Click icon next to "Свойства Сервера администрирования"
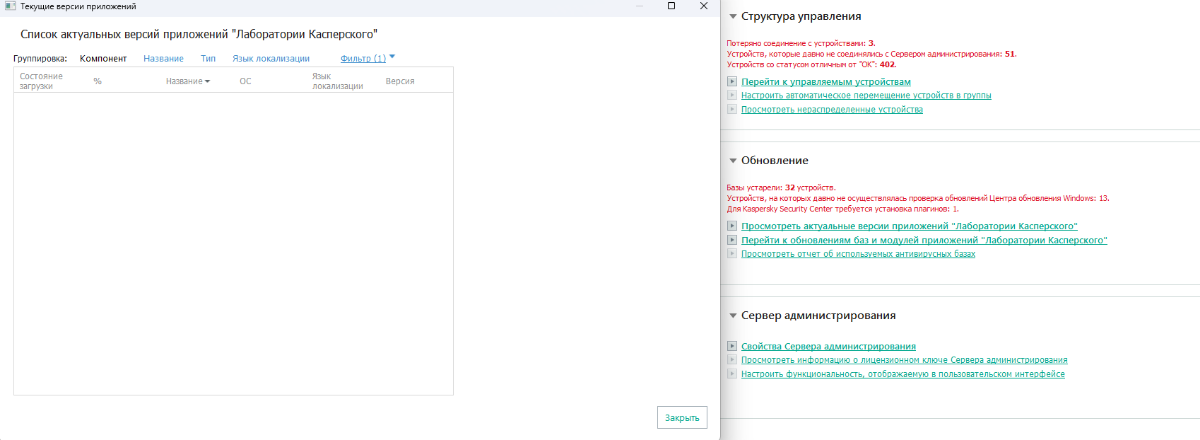 pyautogui.click(x=732, y=346)
